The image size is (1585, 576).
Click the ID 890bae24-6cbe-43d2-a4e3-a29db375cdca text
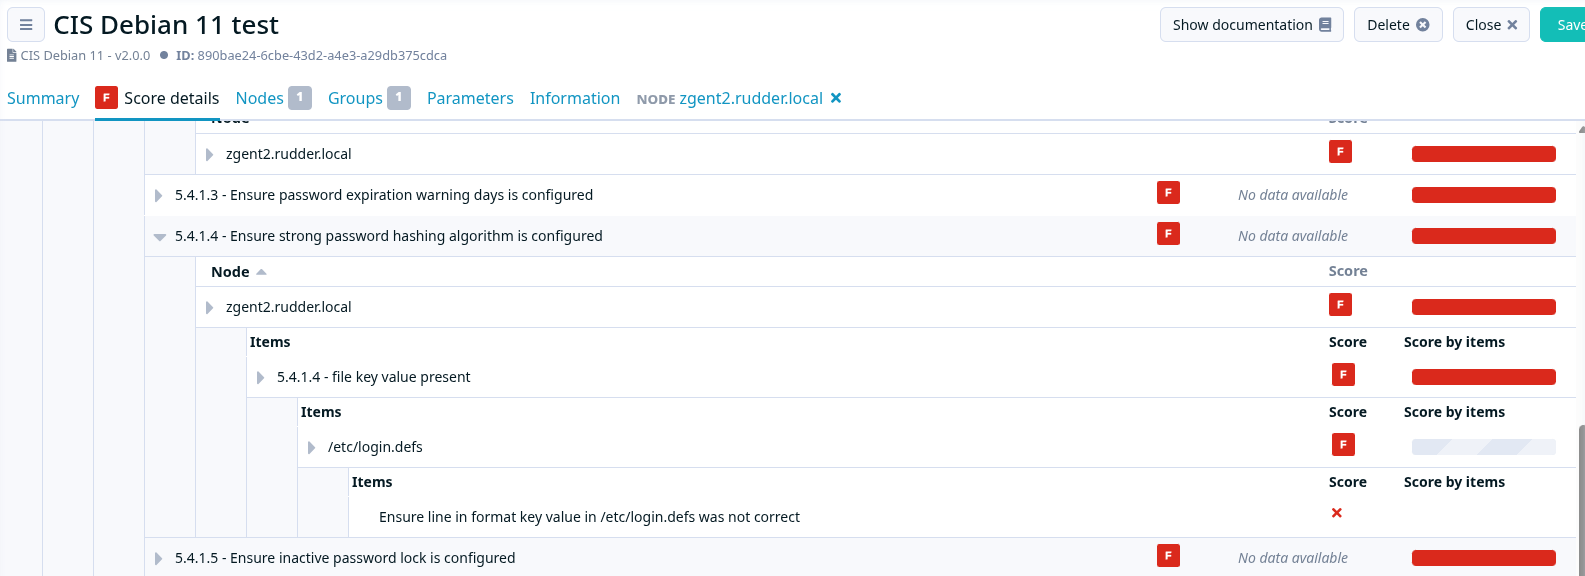pyautogui.click(x=311, y=56)
